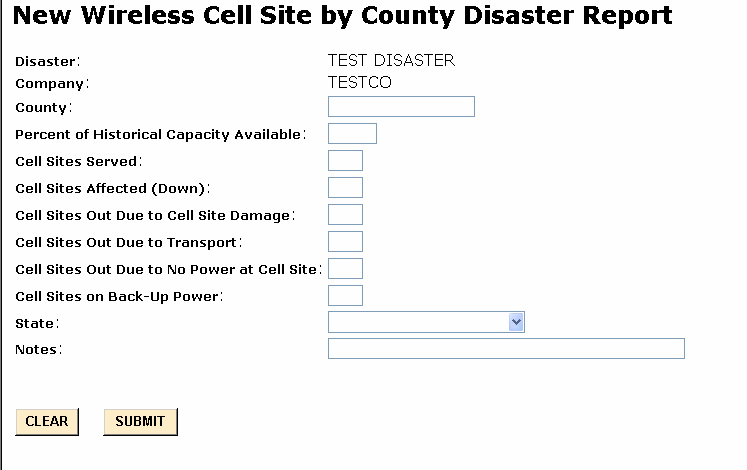This screenshot has height=470, width=747.
Task: Click the Company label text
Action: 52,84
